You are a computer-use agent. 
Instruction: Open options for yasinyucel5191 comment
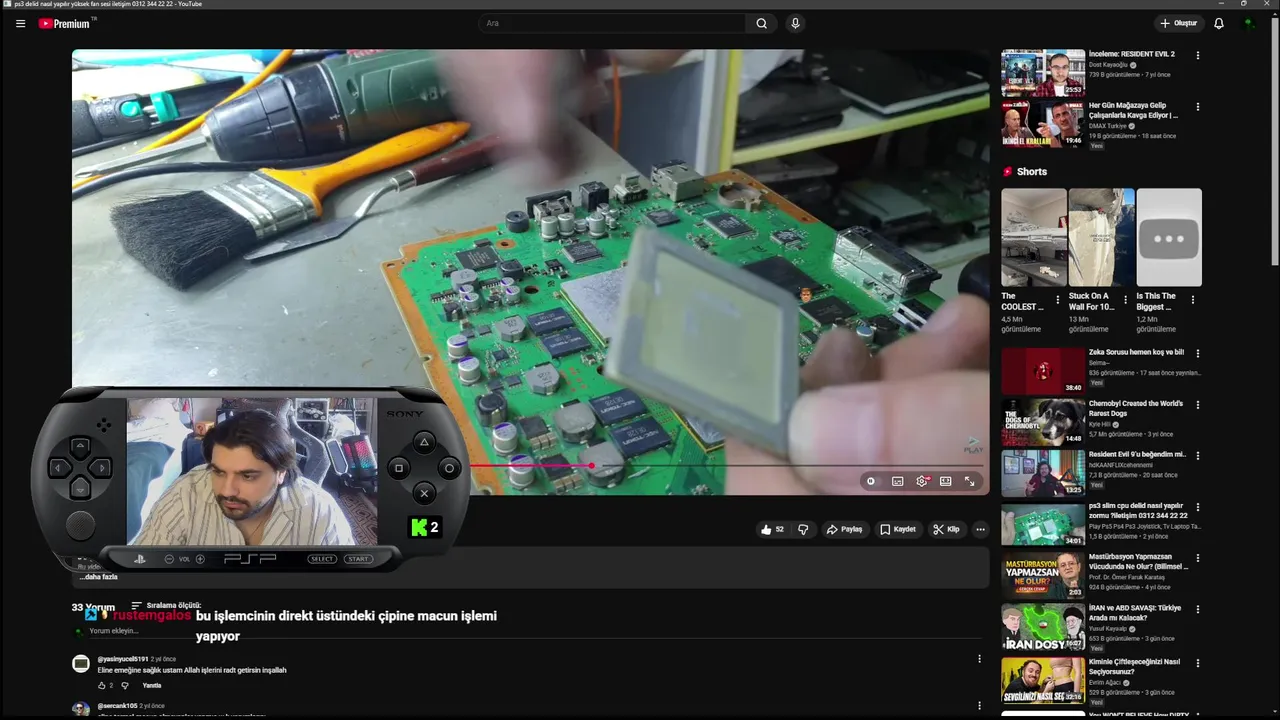979,659
